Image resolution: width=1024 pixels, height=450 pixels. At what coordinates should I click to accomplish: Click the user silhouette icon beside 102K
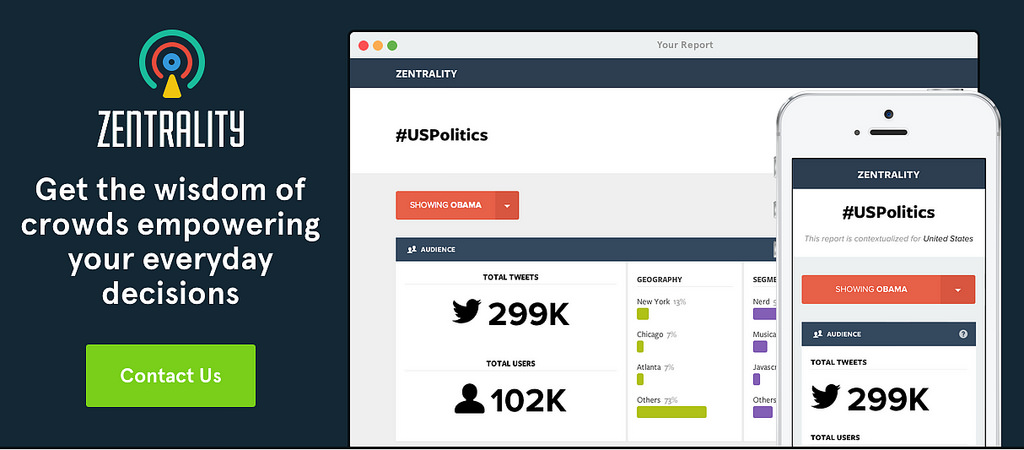[x=470, y=398]
